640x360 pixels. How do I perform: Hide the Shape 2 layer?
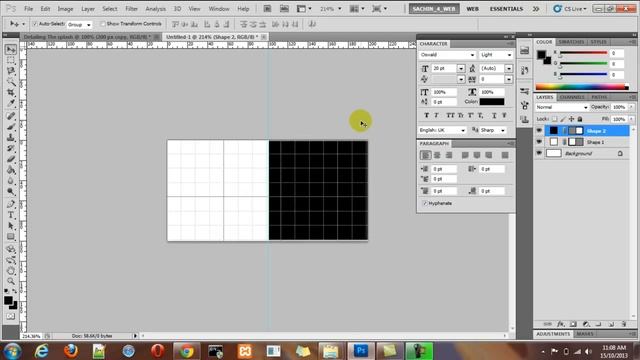coord(539,131)
